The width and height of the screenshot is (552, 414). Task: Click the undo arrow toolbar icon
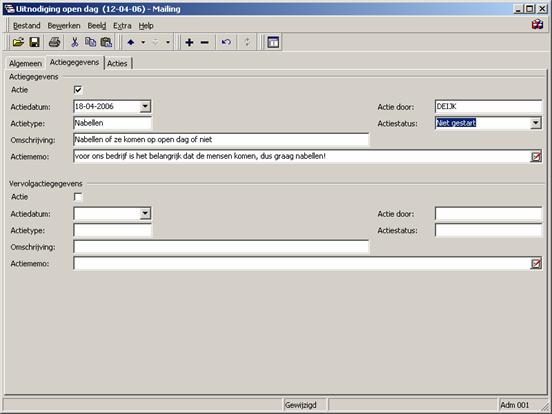[x=226, y=43]
